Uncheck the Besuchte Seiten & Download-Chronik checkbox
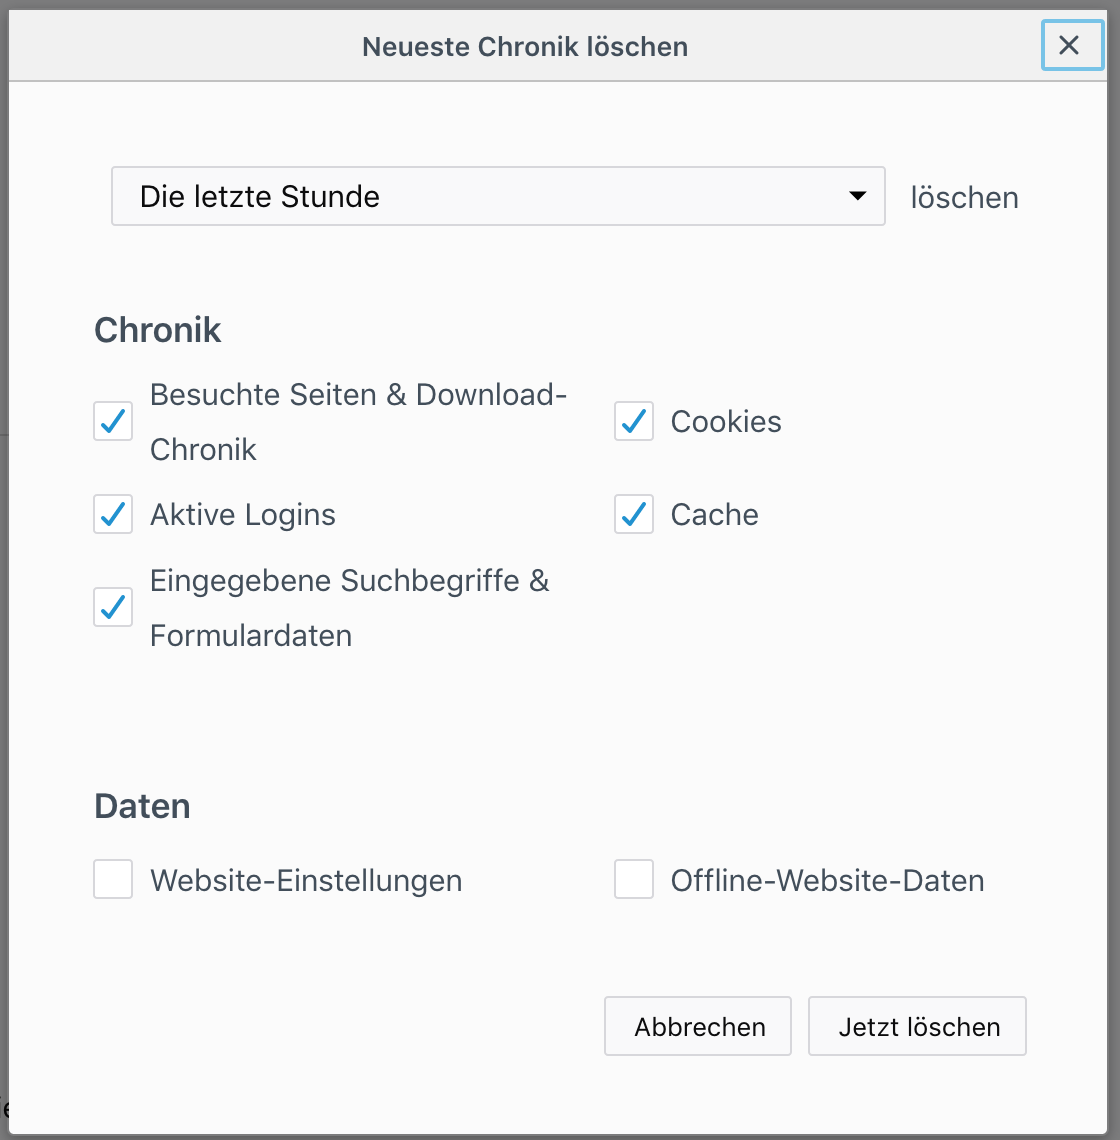1120x1140 pixels. pyautogui.click(x=113, y=421)
